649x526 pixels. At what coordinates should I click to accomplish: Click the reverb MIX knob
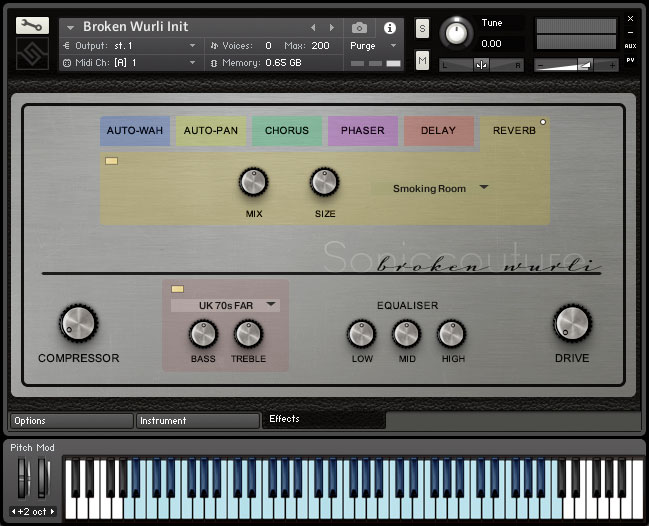[253, 183]
